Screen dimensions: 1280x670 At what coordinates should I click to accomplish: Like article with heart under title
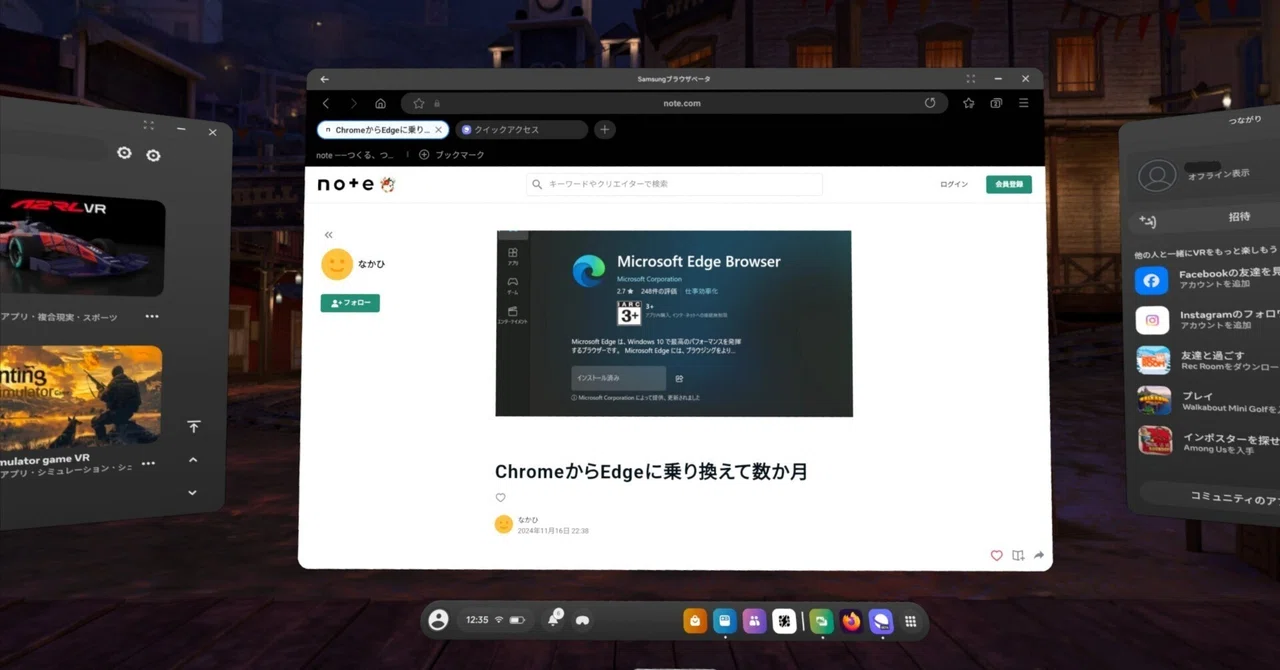coord(501,497)
